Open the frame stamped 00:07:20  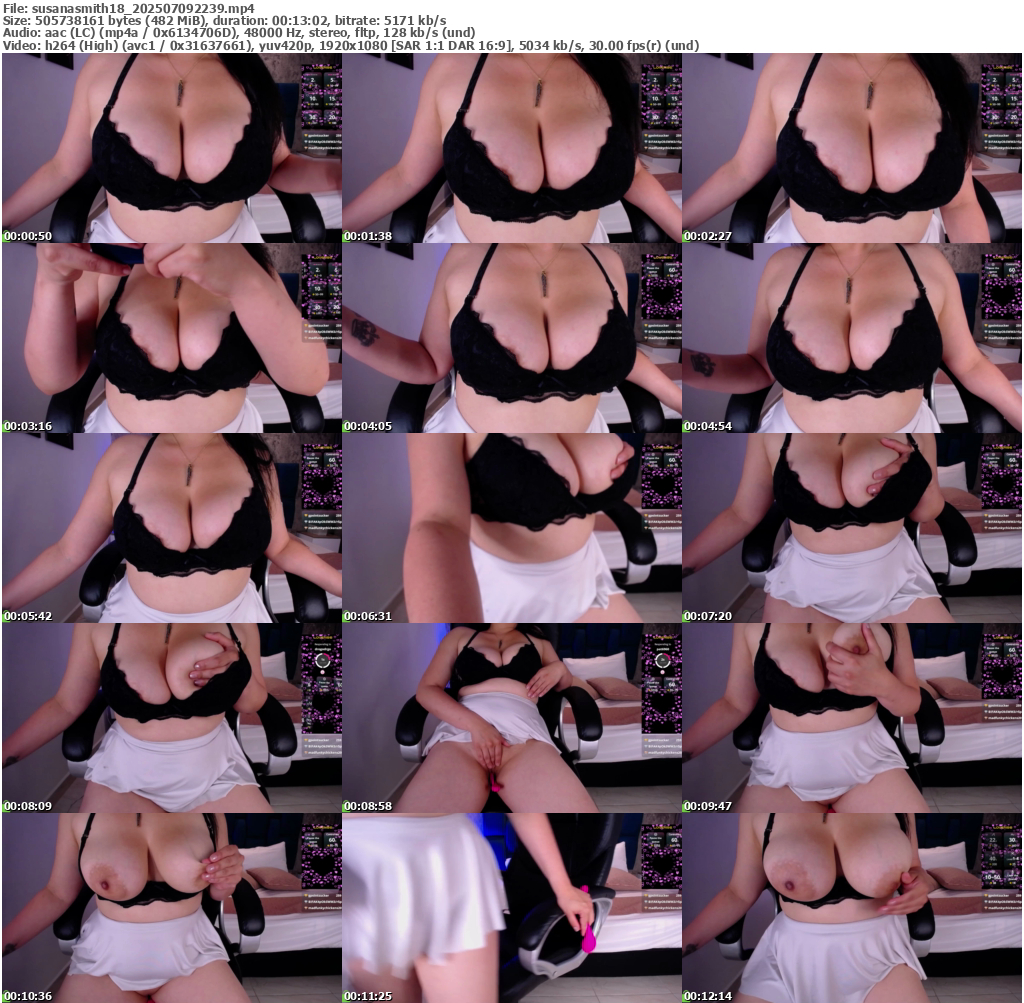coord(852,528)
